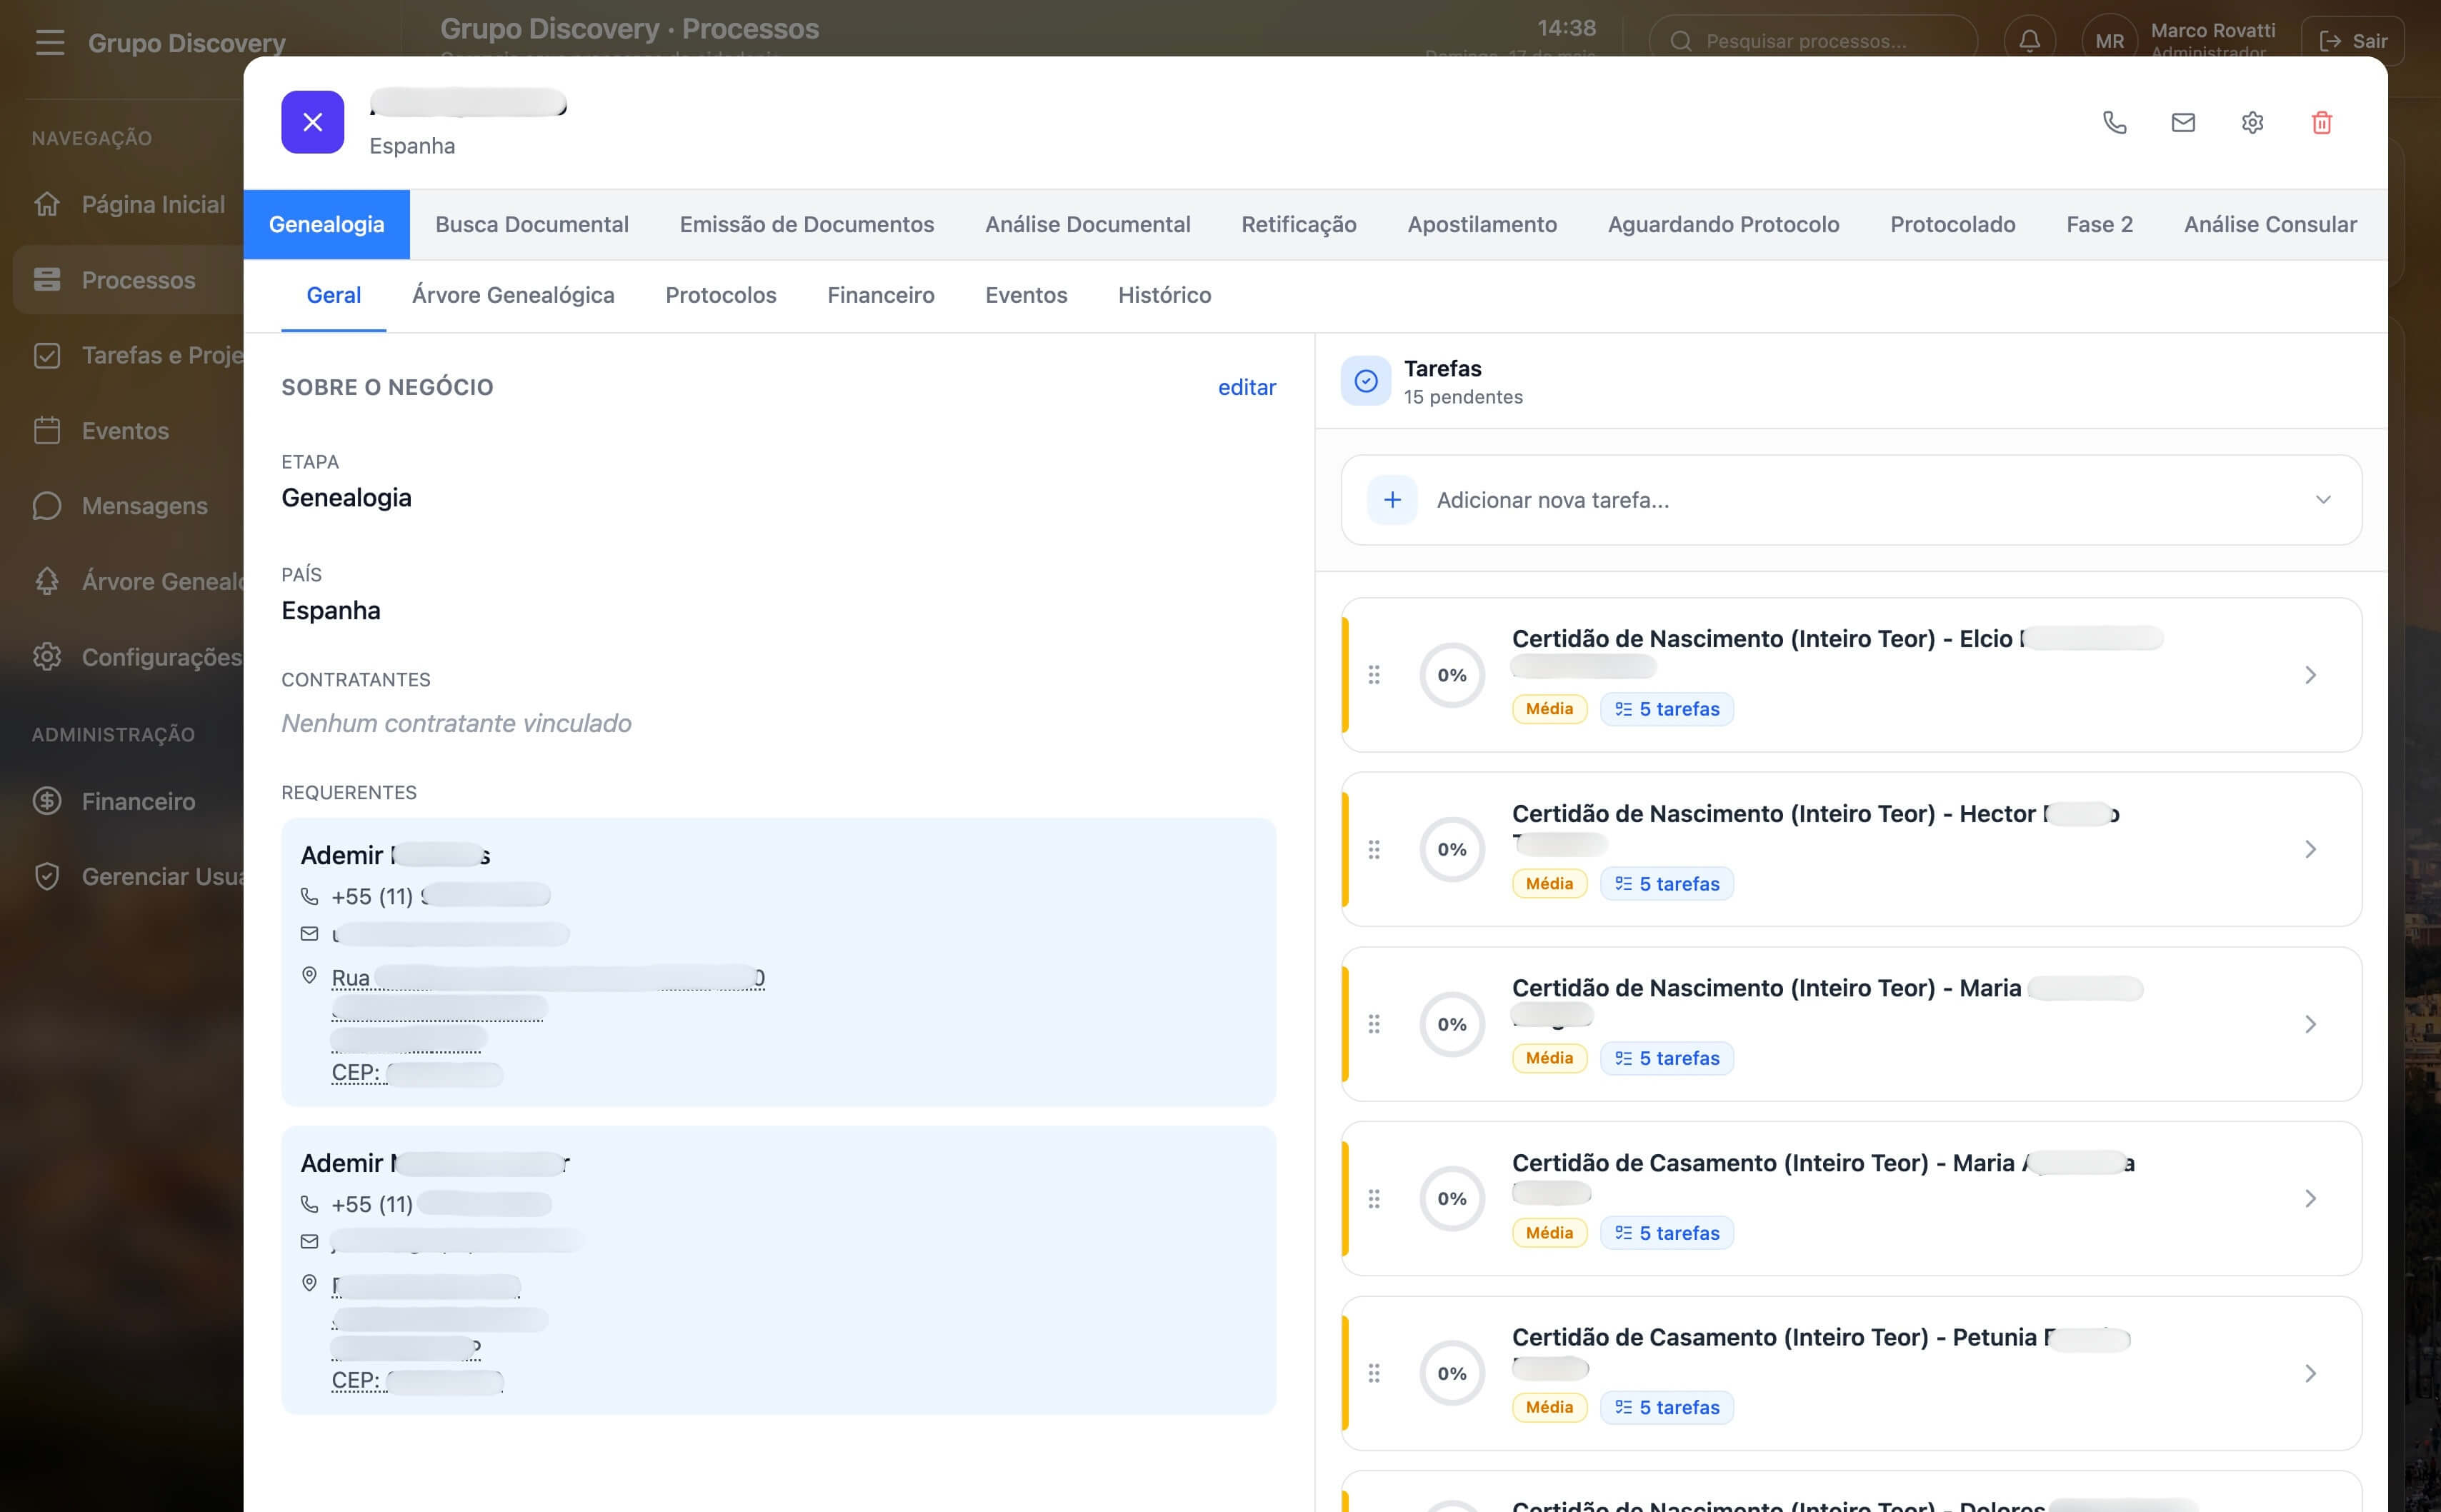Switch to the Protocolos sub-tab
This screenshot has width=2441, height=1512.
point(720,295)
